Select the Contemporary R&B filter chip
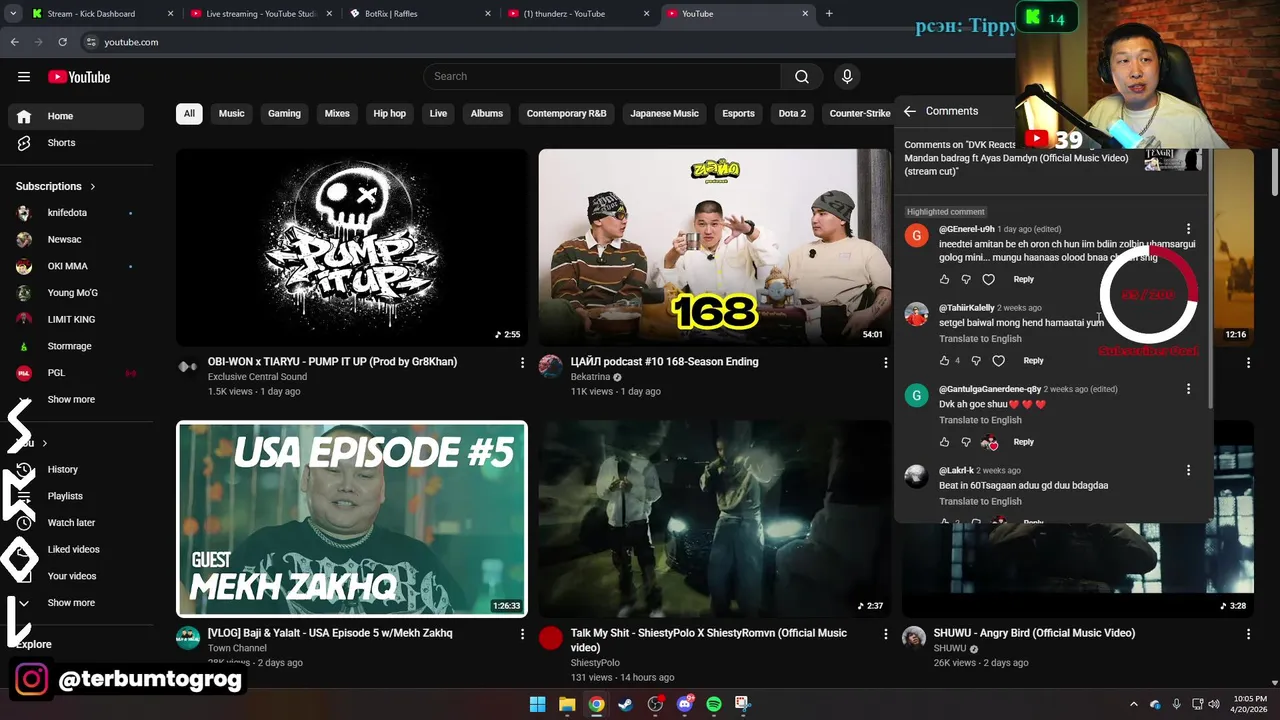Screen dimensions: 1280x720 (x=567, y=114)
